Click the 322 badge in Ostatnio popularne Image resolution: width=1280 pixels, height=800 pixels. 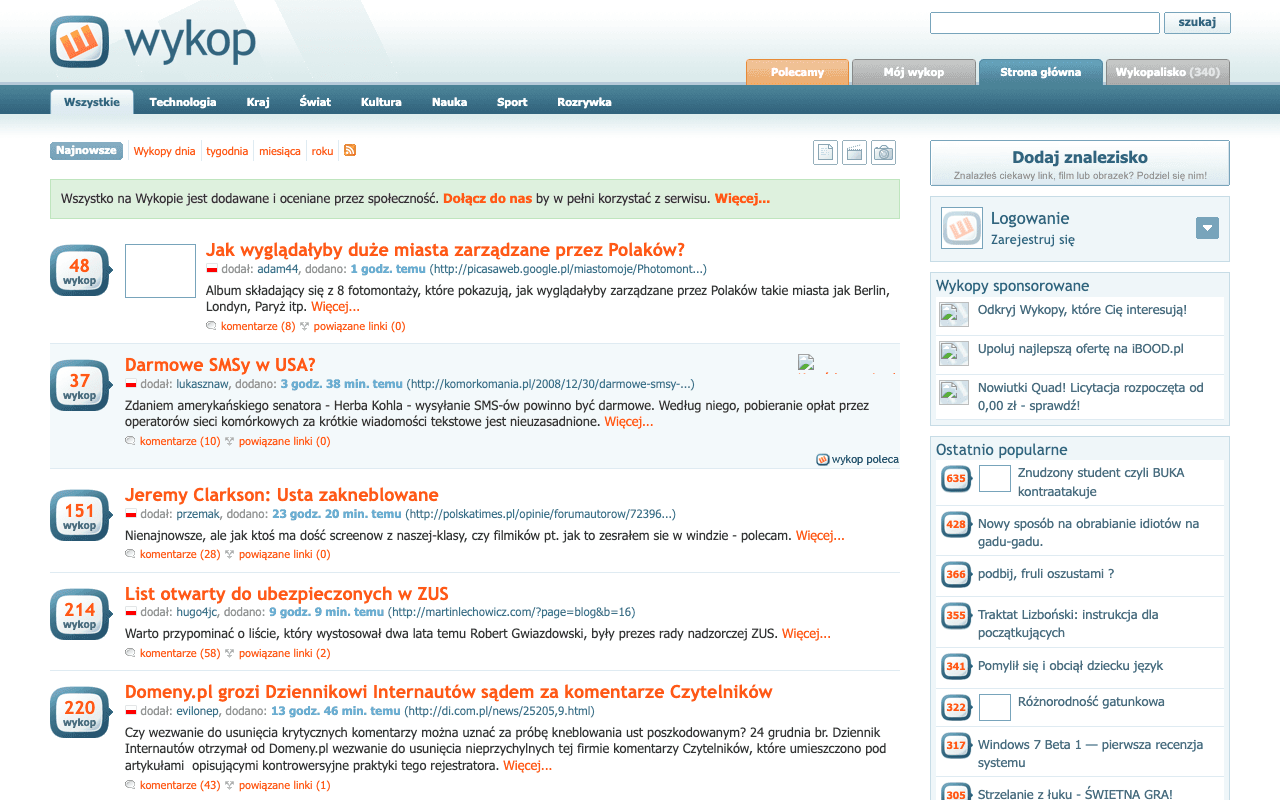point(956,708)
